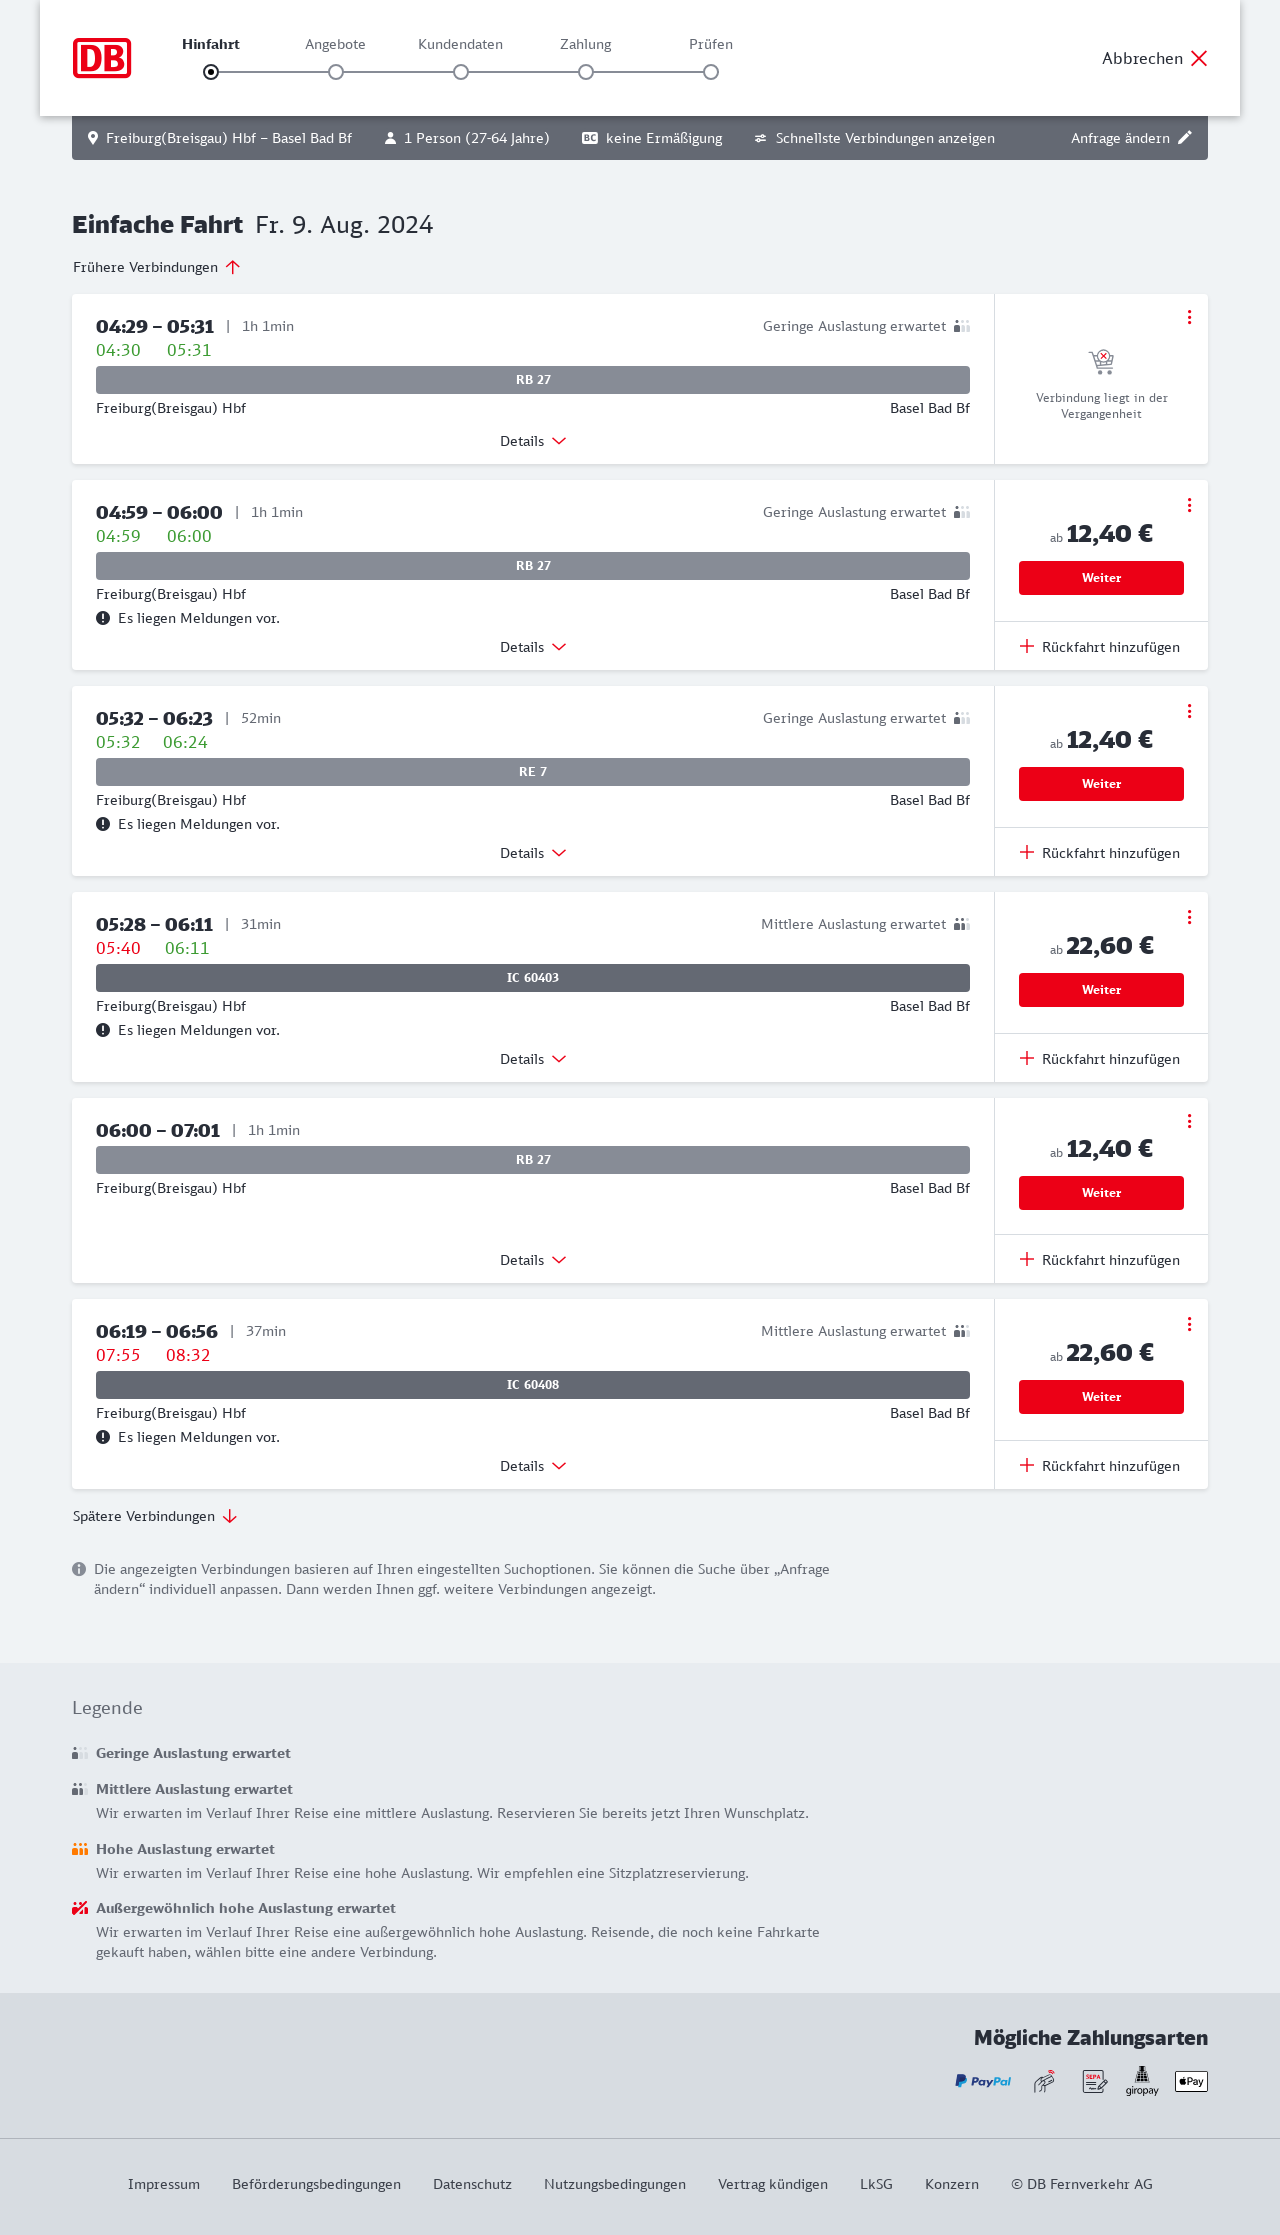Viewport: 1280px width, 2235px height.
Task: Open the three-dot menu for the 04:59 connection
Action: click(x=1189, y=505)
